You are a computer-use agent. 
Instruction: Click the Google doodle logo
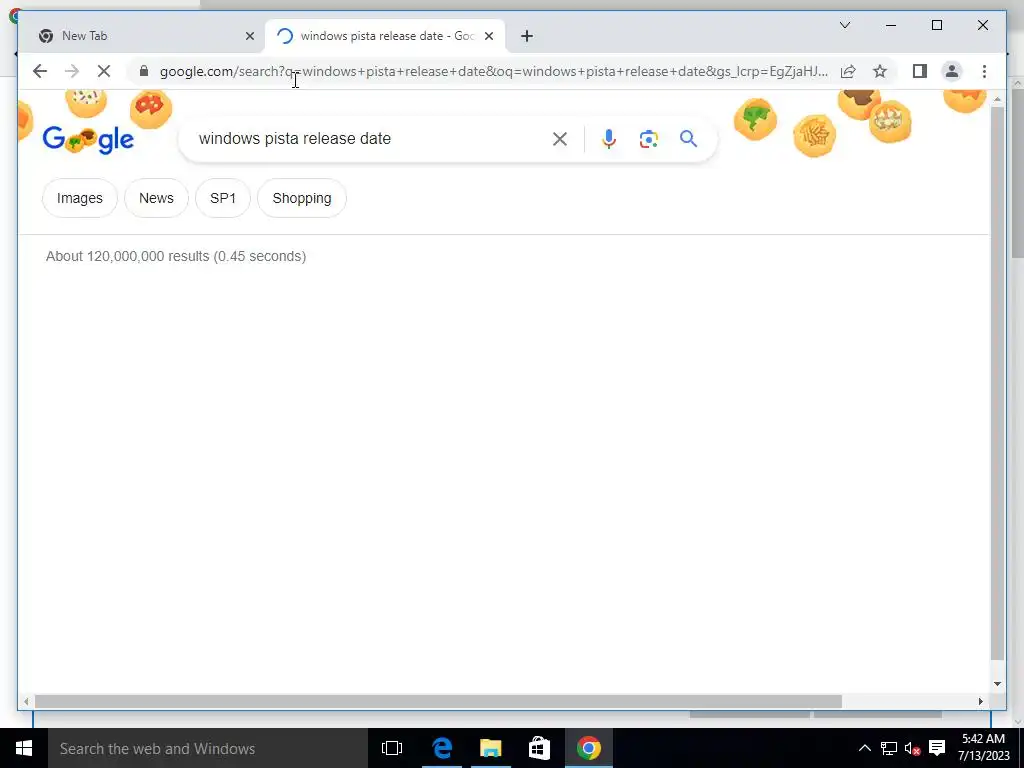[88, 139]
